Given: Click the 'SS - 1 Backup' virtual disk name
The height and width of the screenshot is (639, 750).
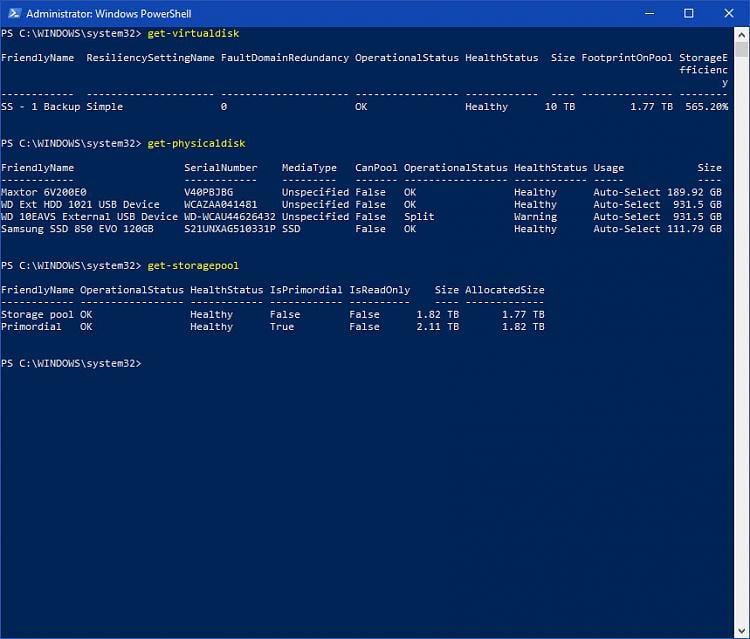Looking at the screenshot, I should [x=41, y=106].
